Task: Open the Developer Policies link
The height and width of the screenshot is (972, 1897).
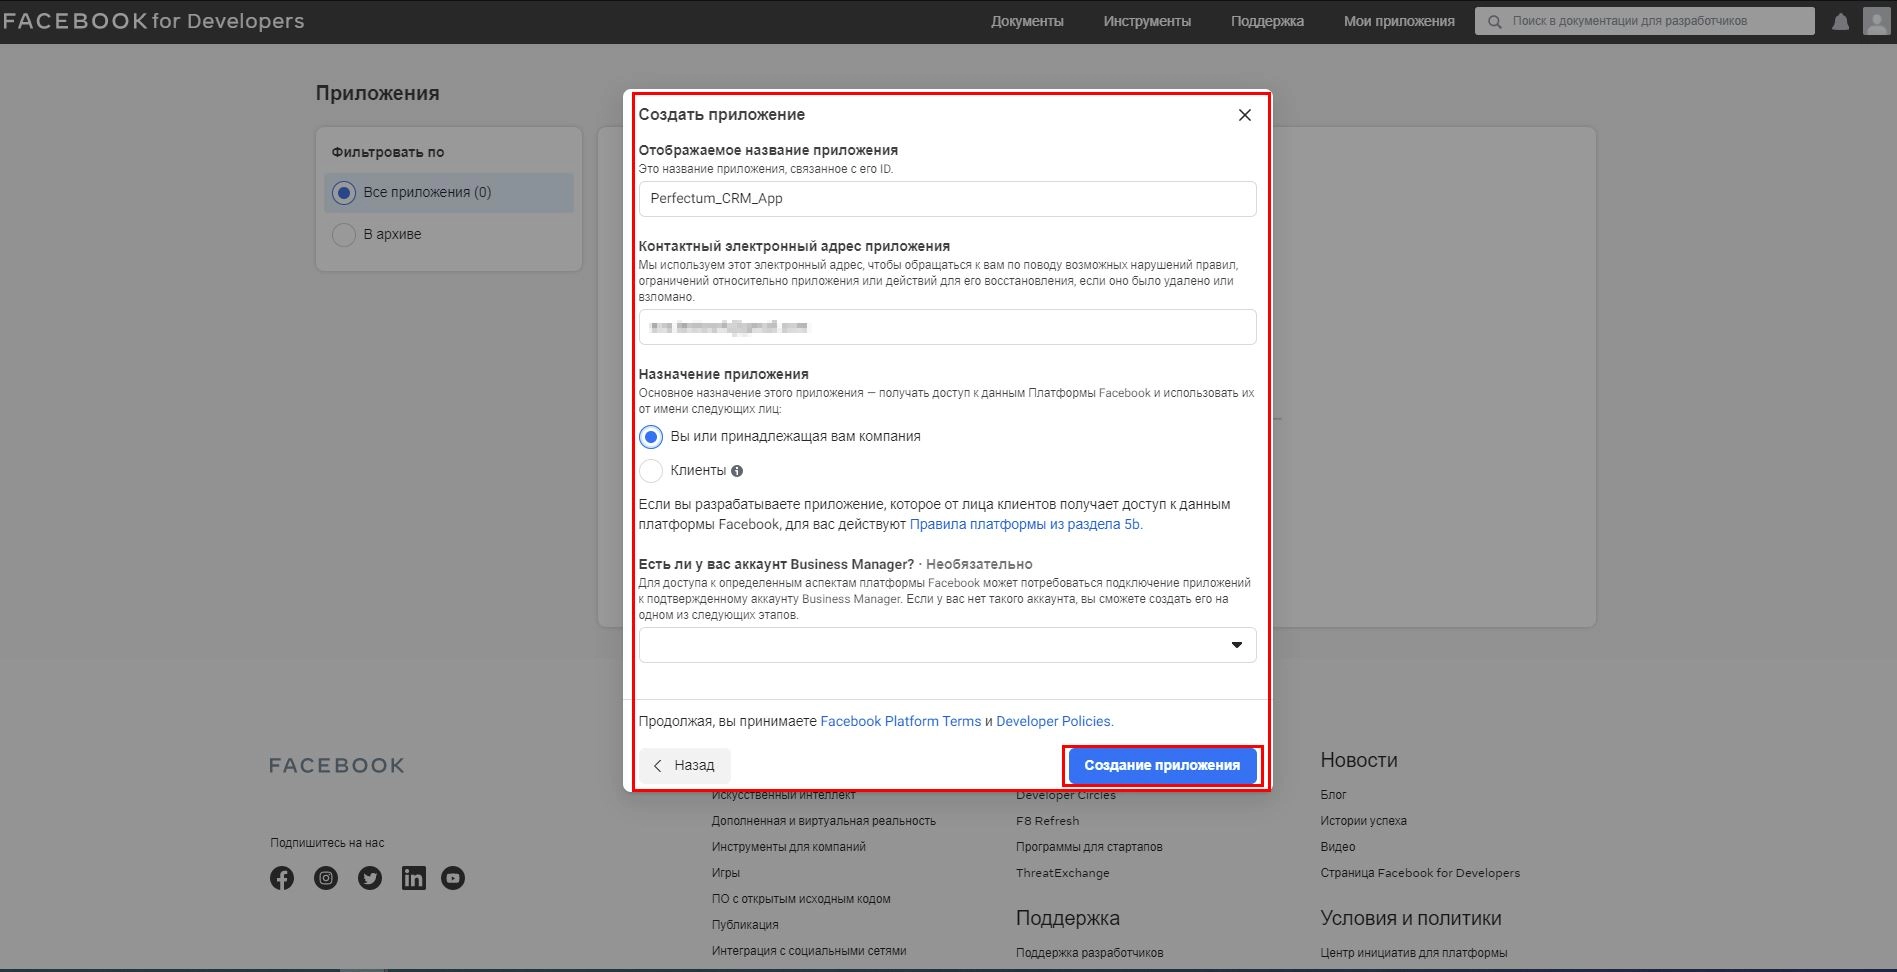Action: coord(1054,721)
